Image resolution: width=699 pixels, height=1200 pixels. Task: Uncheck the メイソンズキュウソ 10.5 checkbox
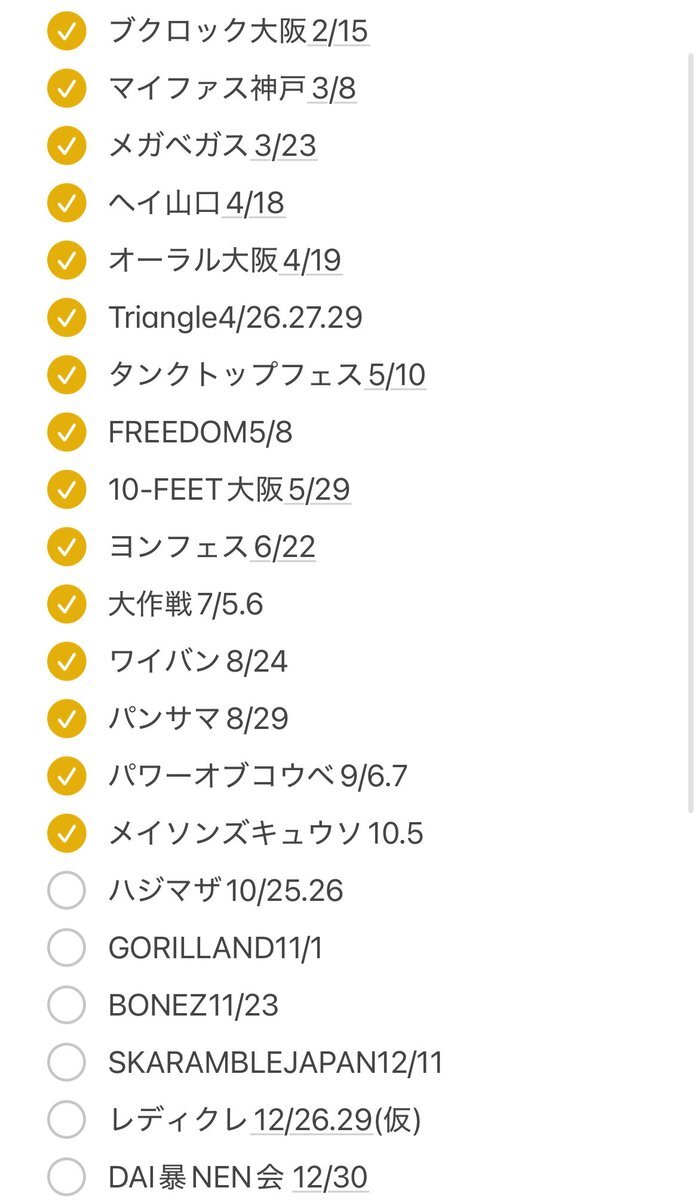point(66,833)
